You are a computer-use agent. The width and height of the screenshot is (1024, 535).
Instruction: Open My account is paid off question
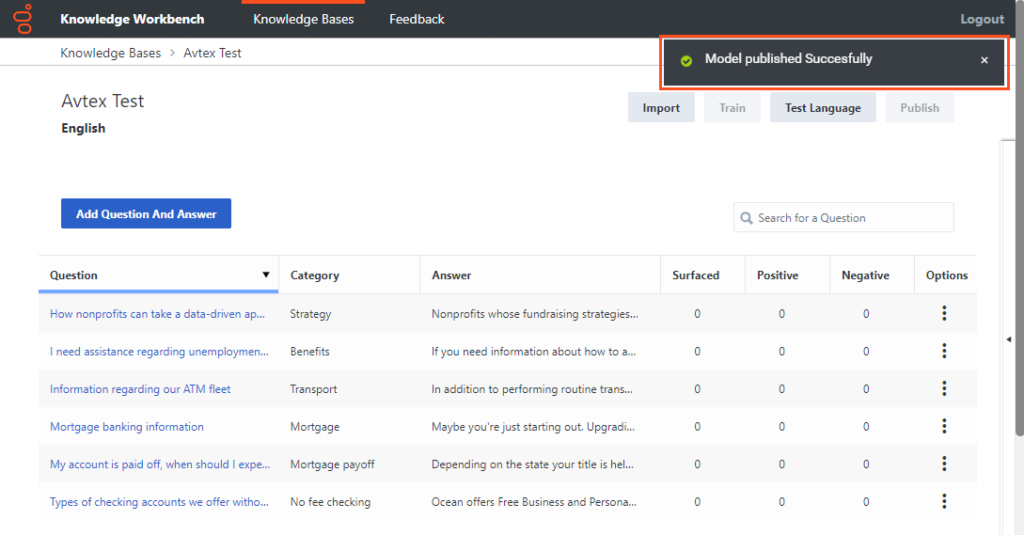tap(160, 464)
